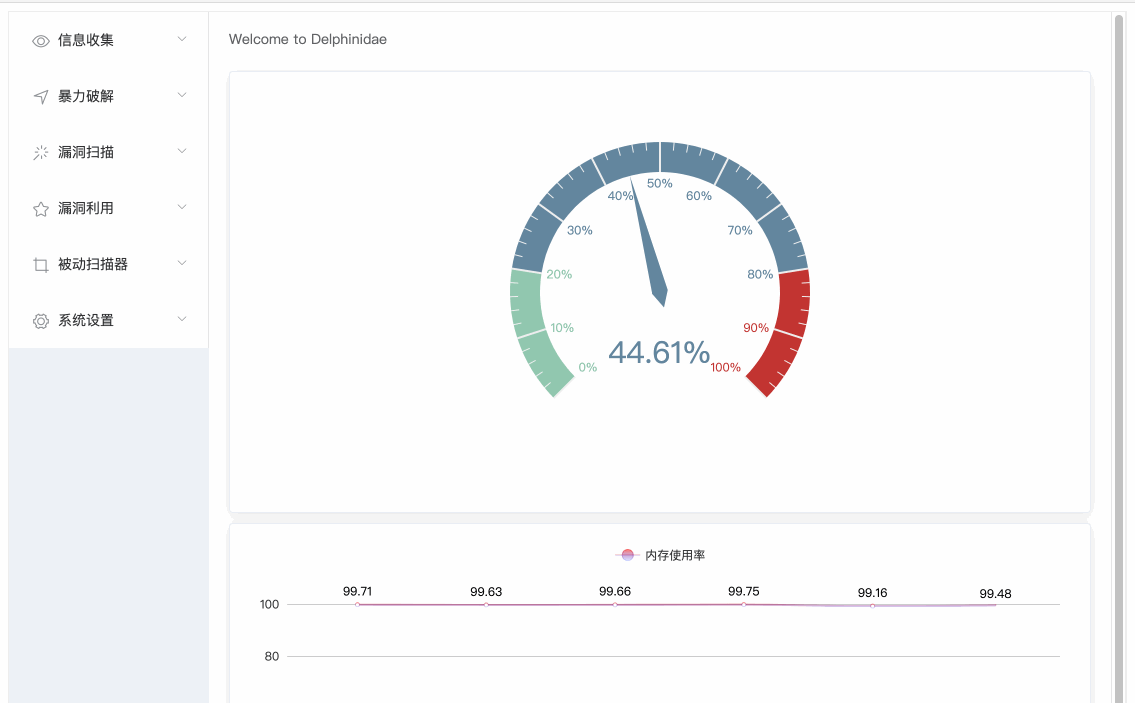Screen dimensions: 1135x703
Task: Expand the 漏洞扫描 submenu chevron
Action: point(182,151)
